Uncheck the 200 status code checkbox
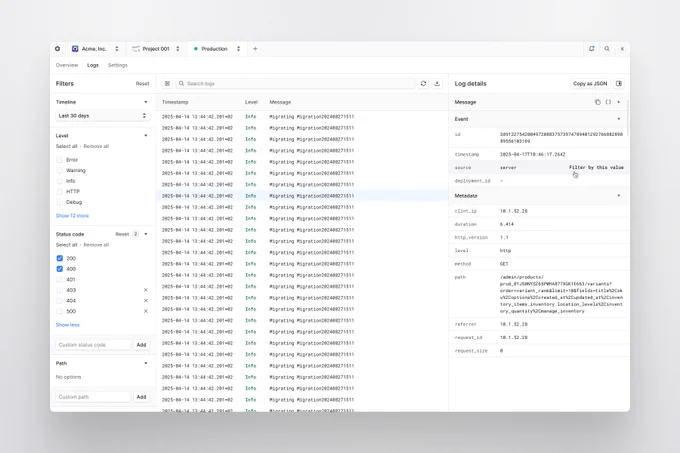The height and width of the screenshot is (453, 680). click(x=60, y=258)
